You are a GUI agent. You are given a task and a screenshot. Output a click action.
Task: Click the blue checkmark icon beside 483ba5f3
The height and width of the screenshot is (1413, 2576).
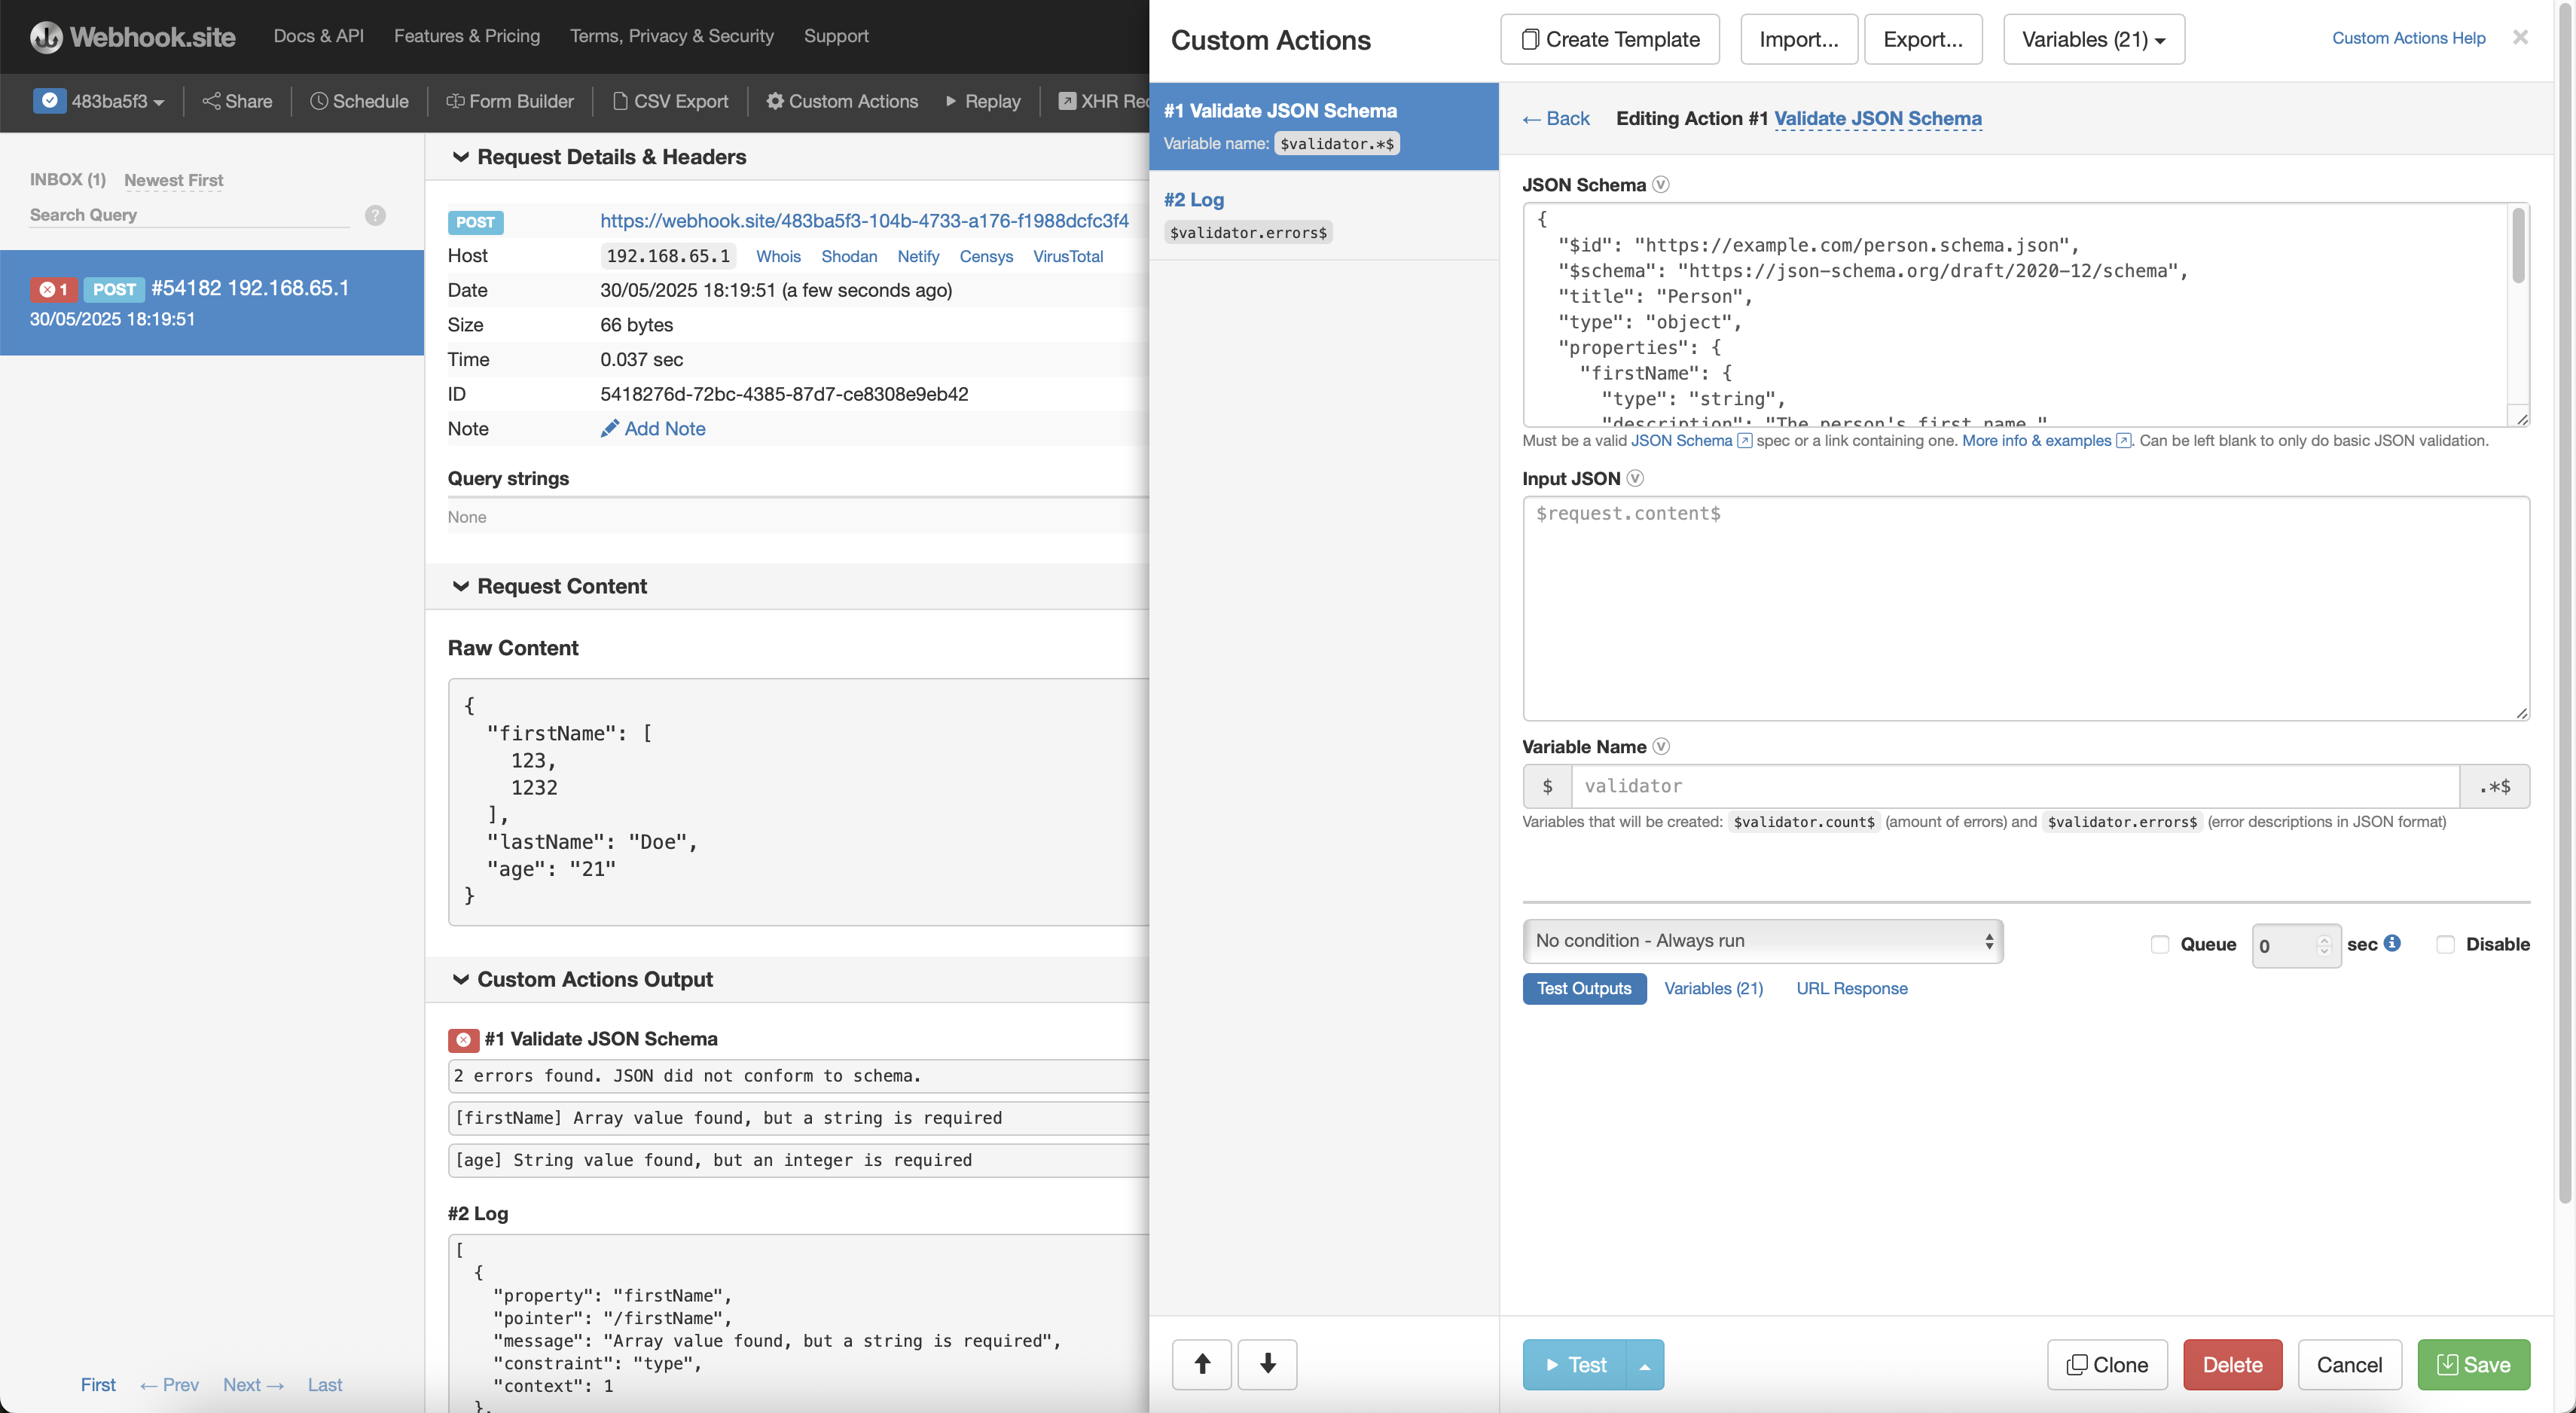(49, 100)
